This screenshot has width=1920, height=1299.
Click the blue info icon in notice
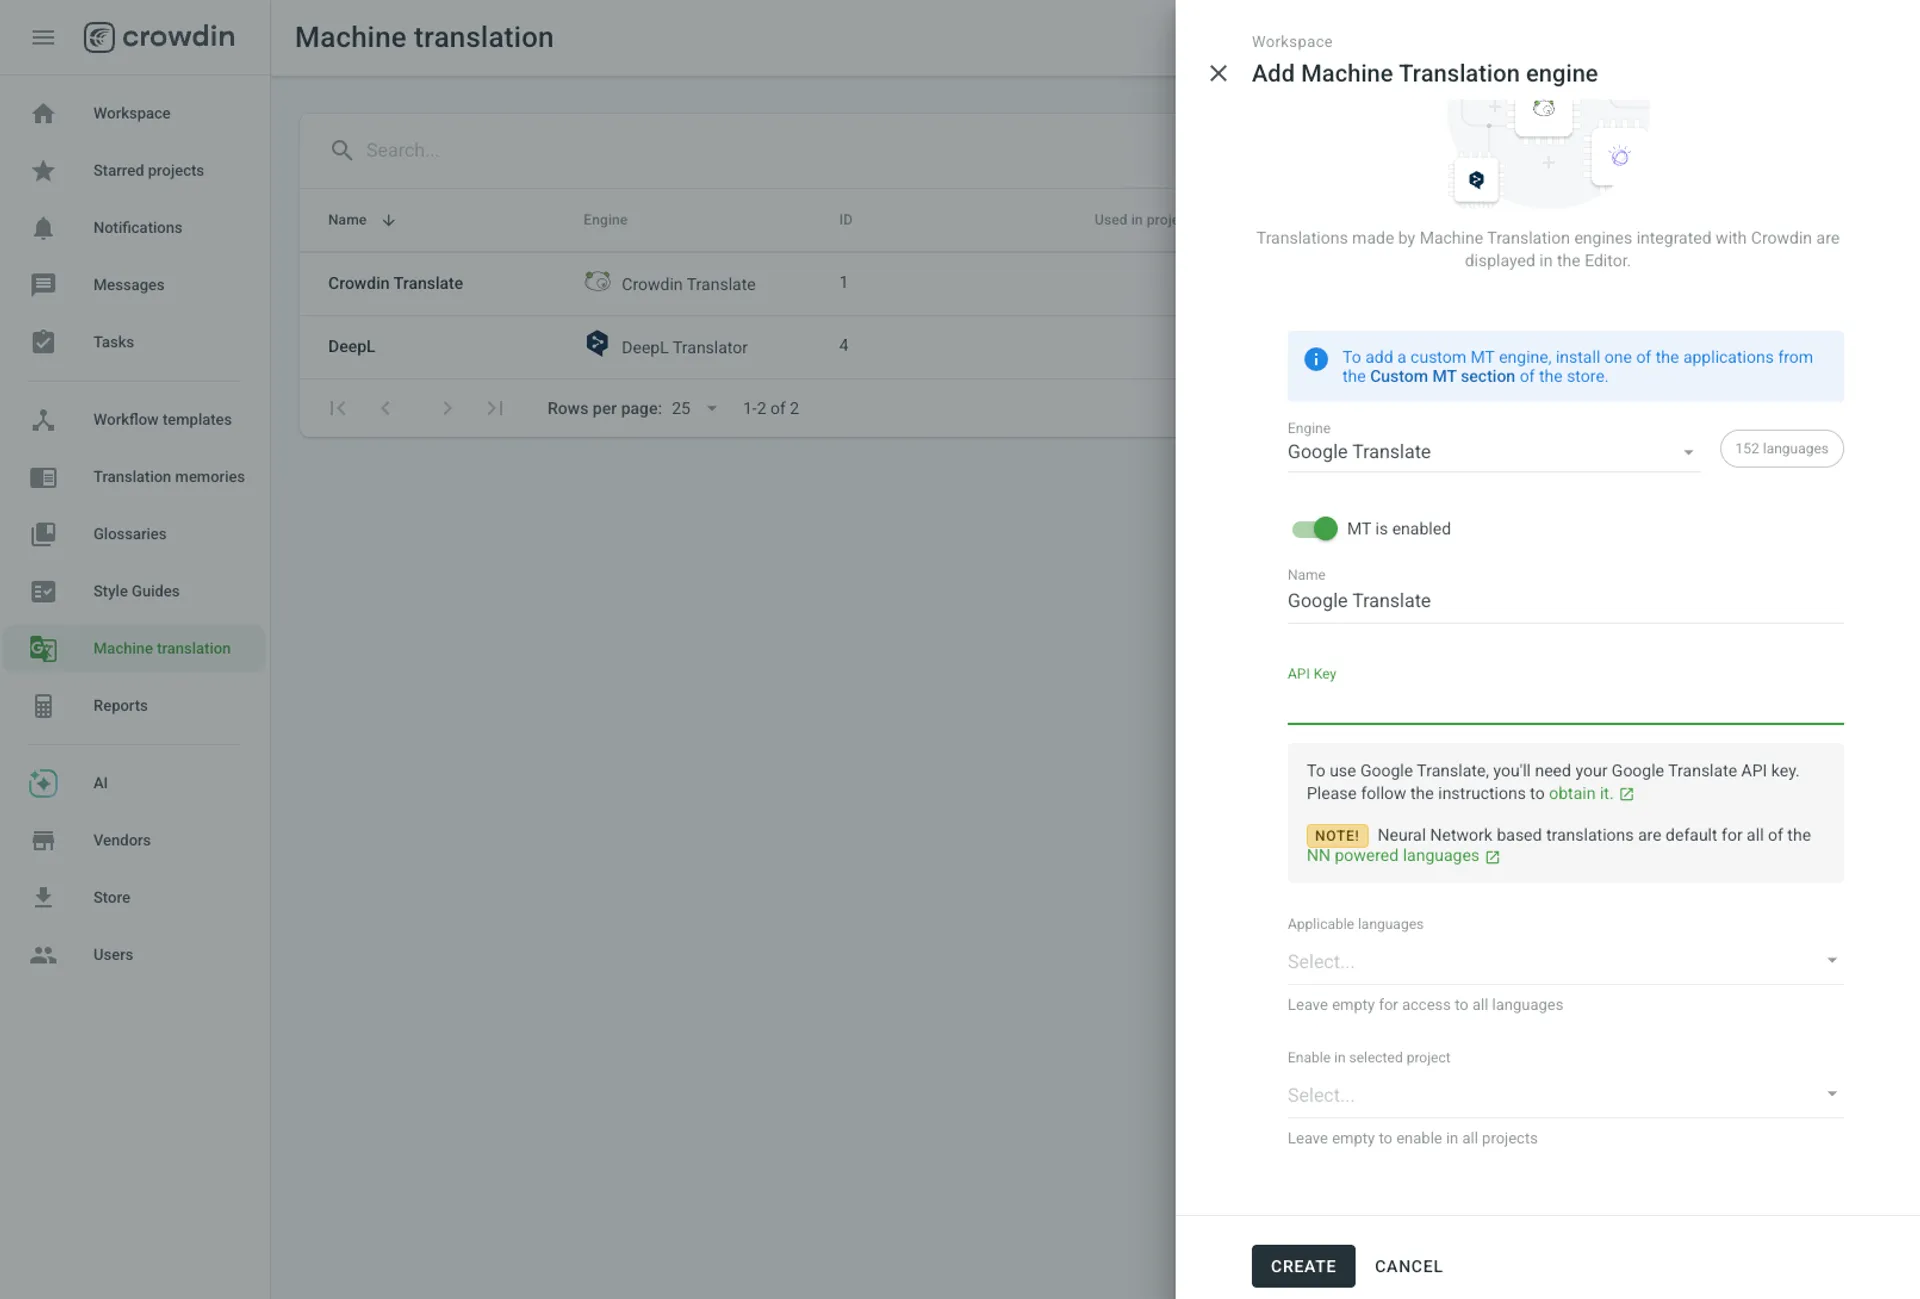tap(1316, 359)
